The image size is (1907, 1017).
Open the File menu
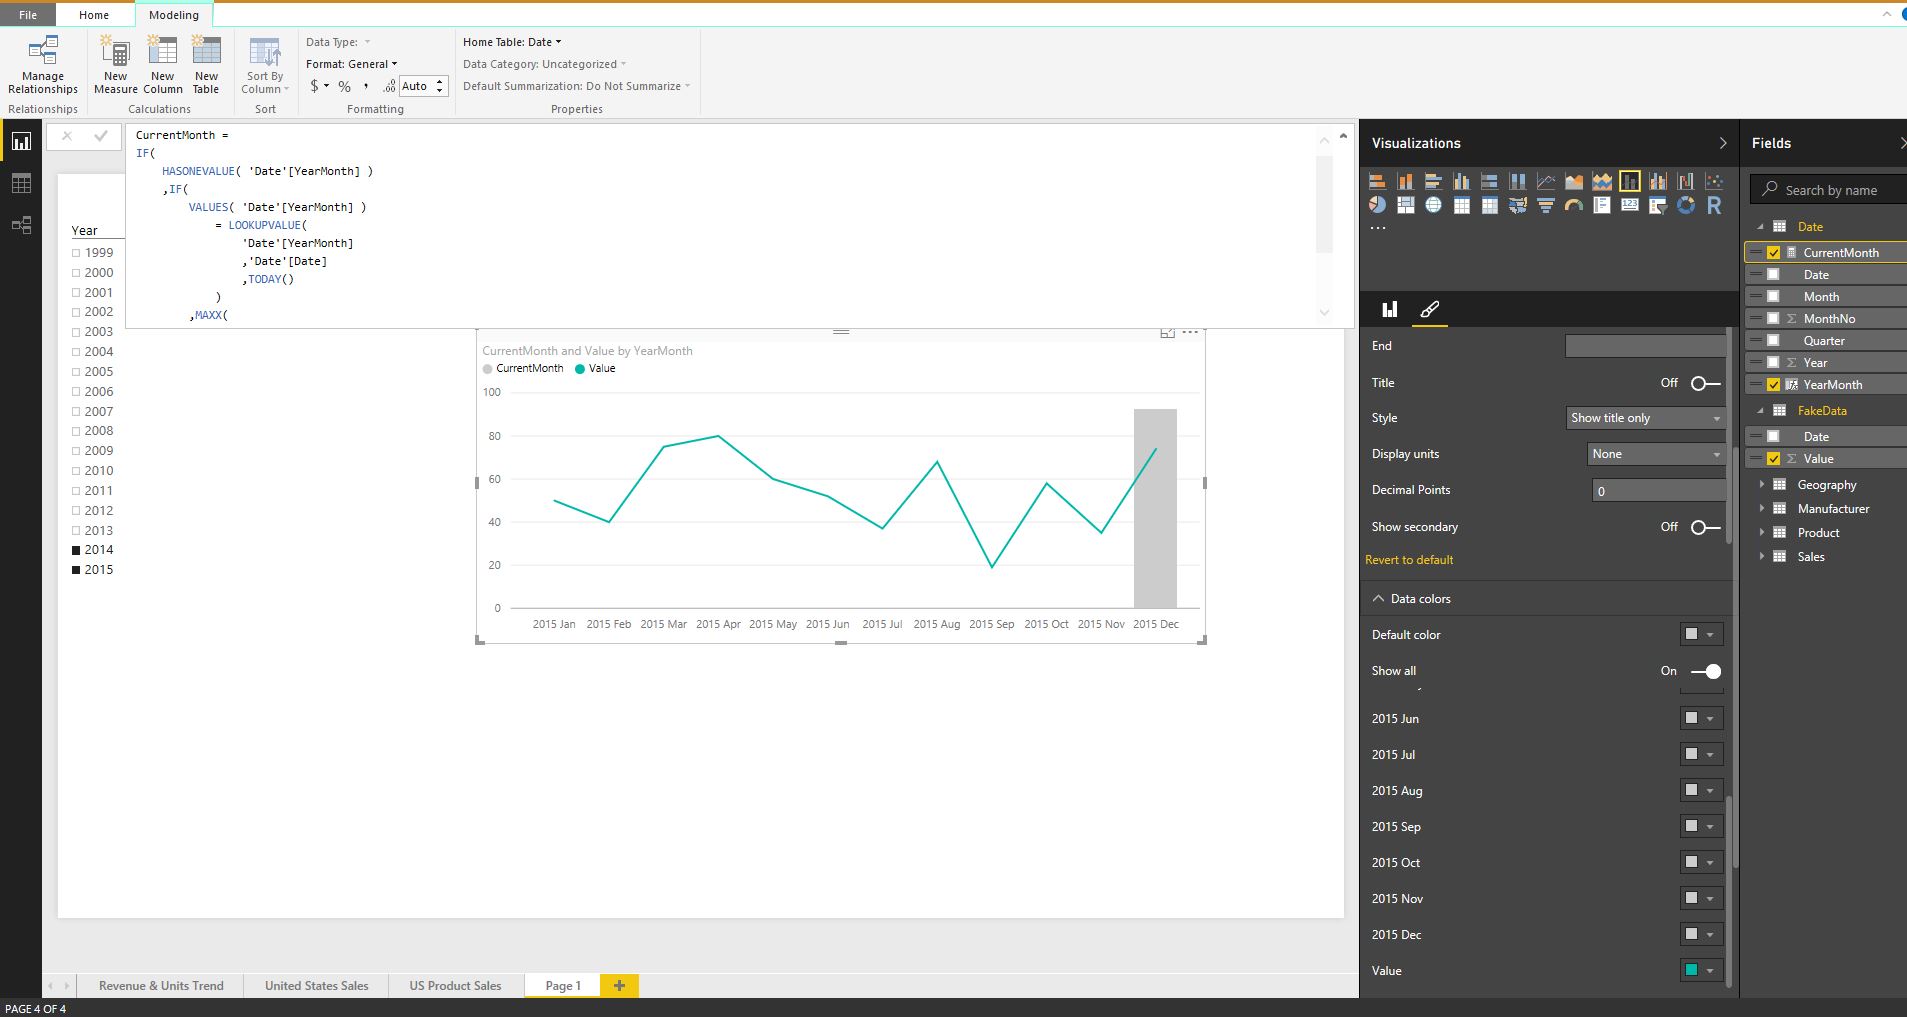(28, 15)
